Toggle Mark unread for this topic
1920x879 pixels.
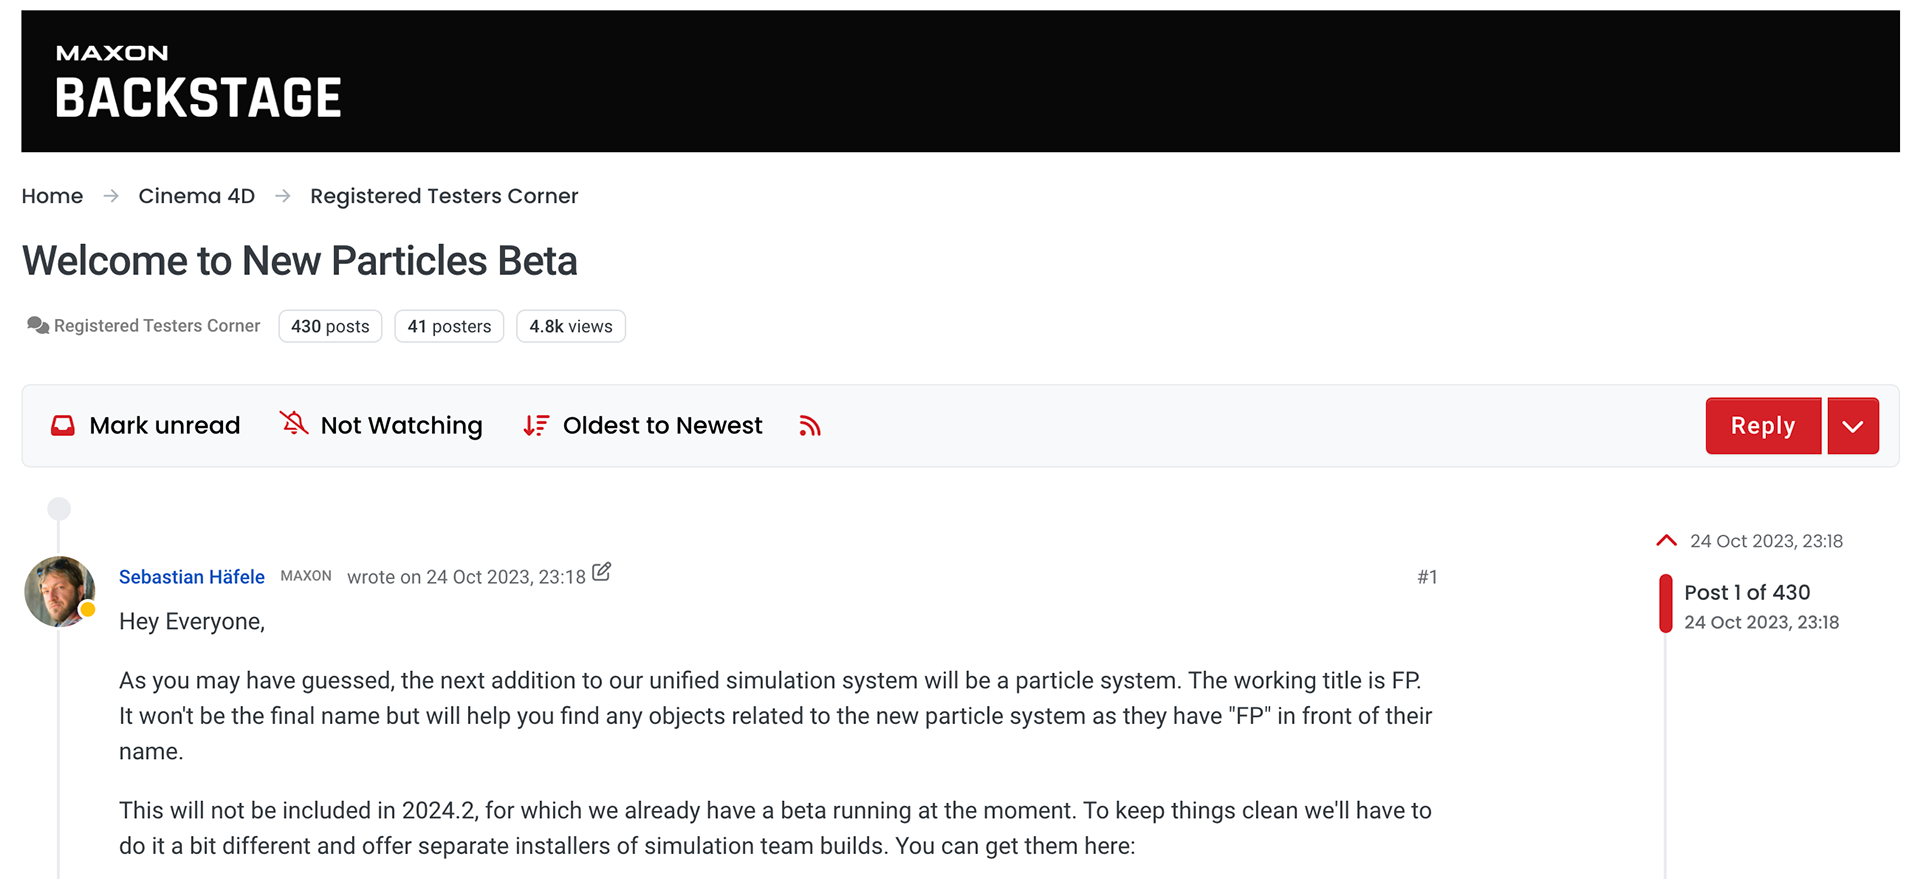pos(146,426)
